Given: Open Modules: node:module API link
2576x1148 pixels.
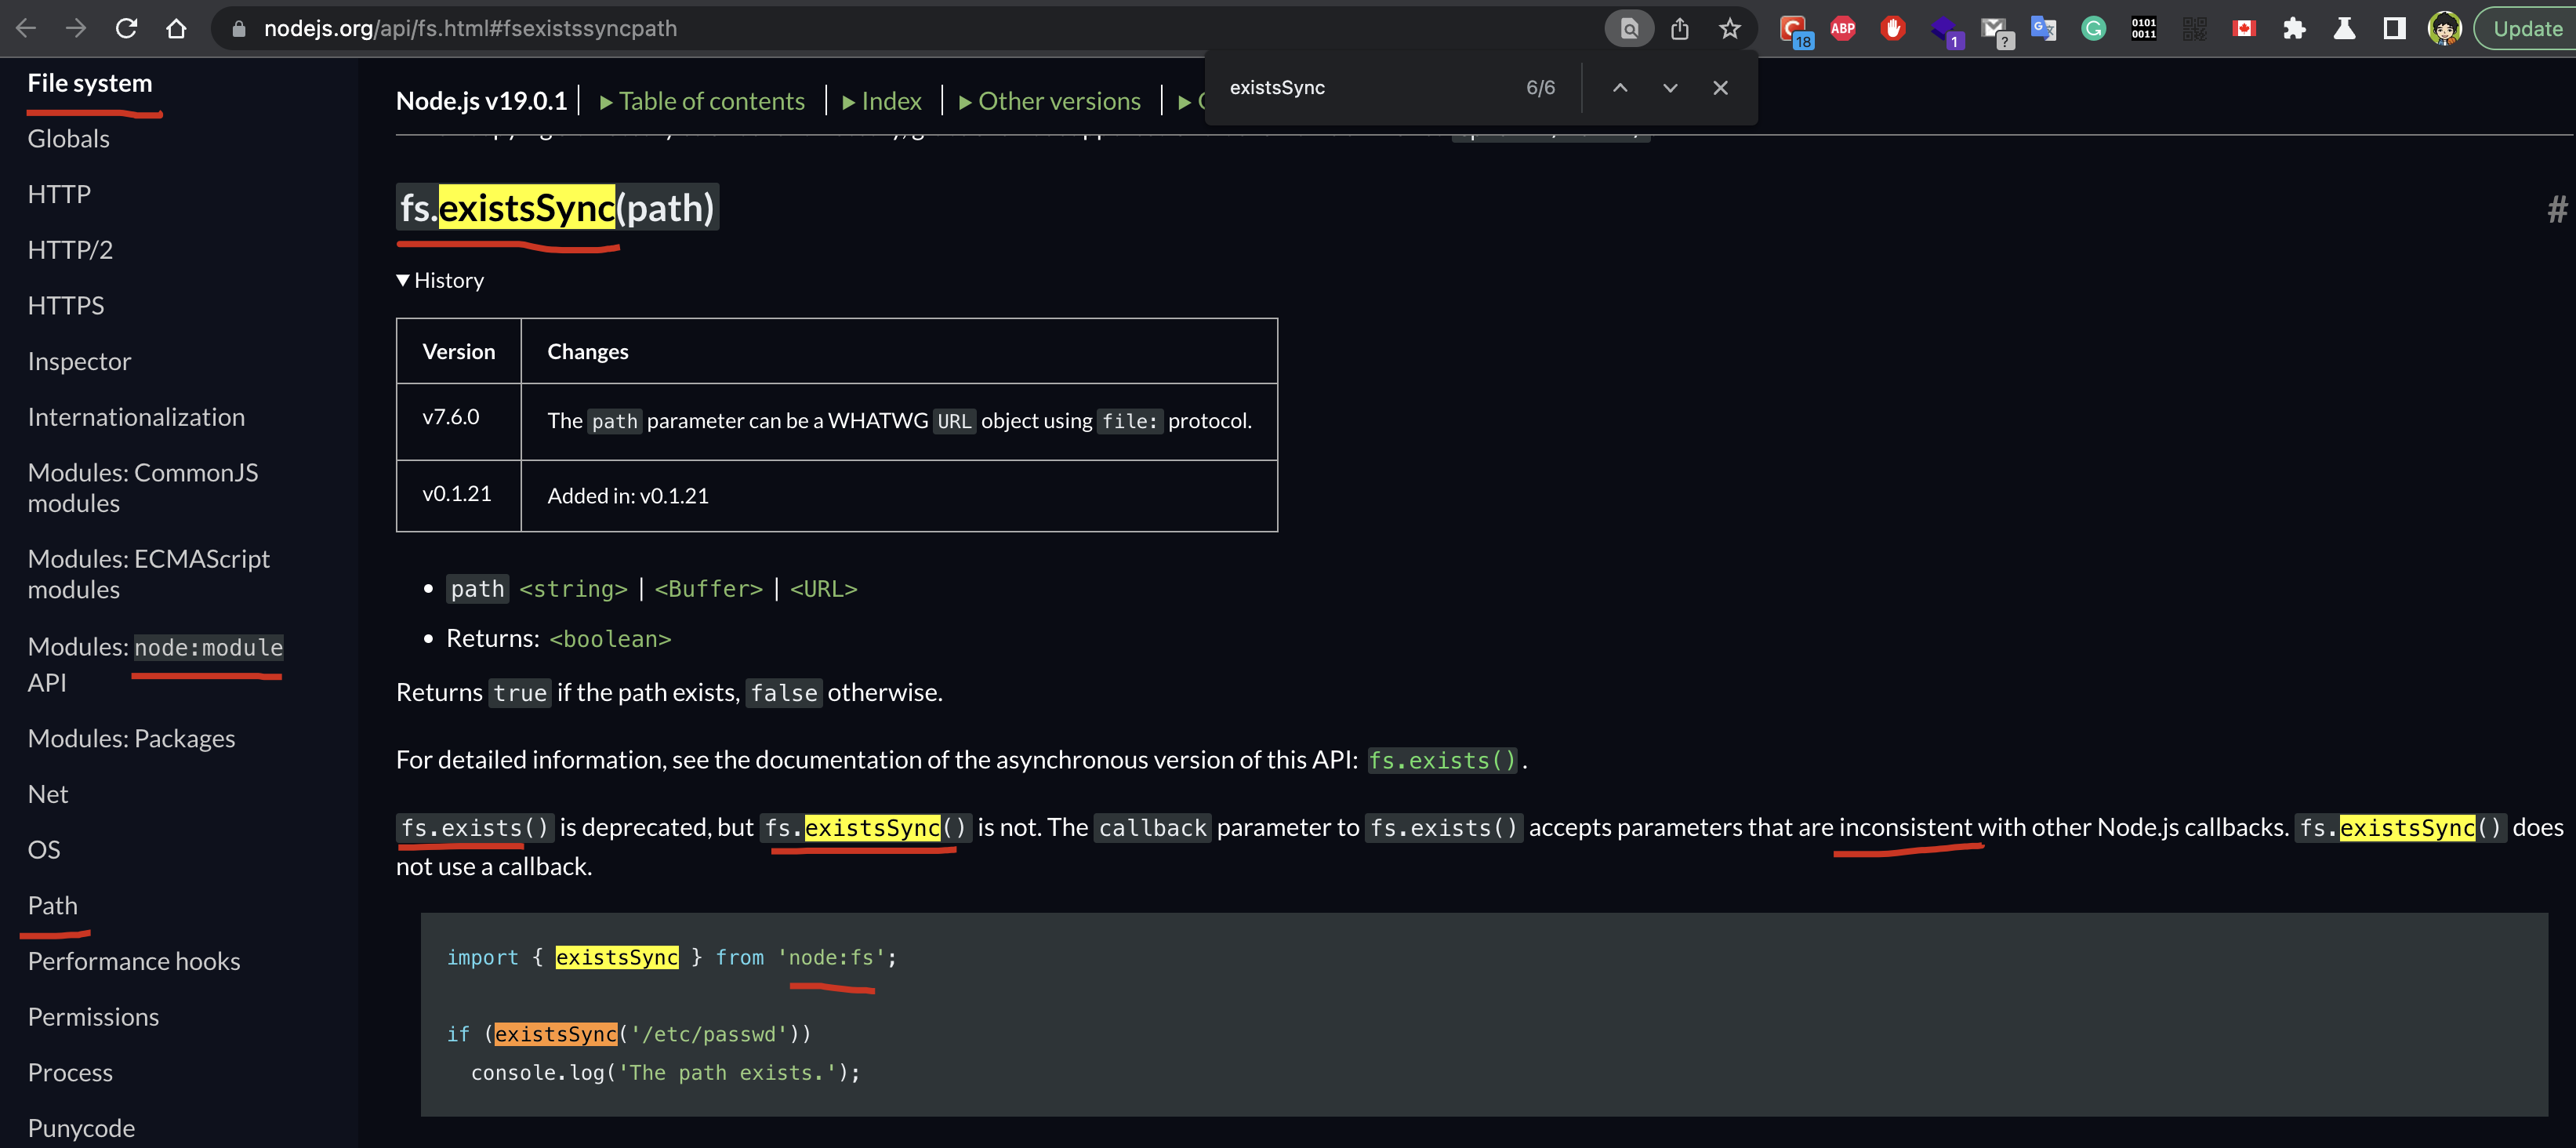Looking at the screenshot, I should (155, 664).
